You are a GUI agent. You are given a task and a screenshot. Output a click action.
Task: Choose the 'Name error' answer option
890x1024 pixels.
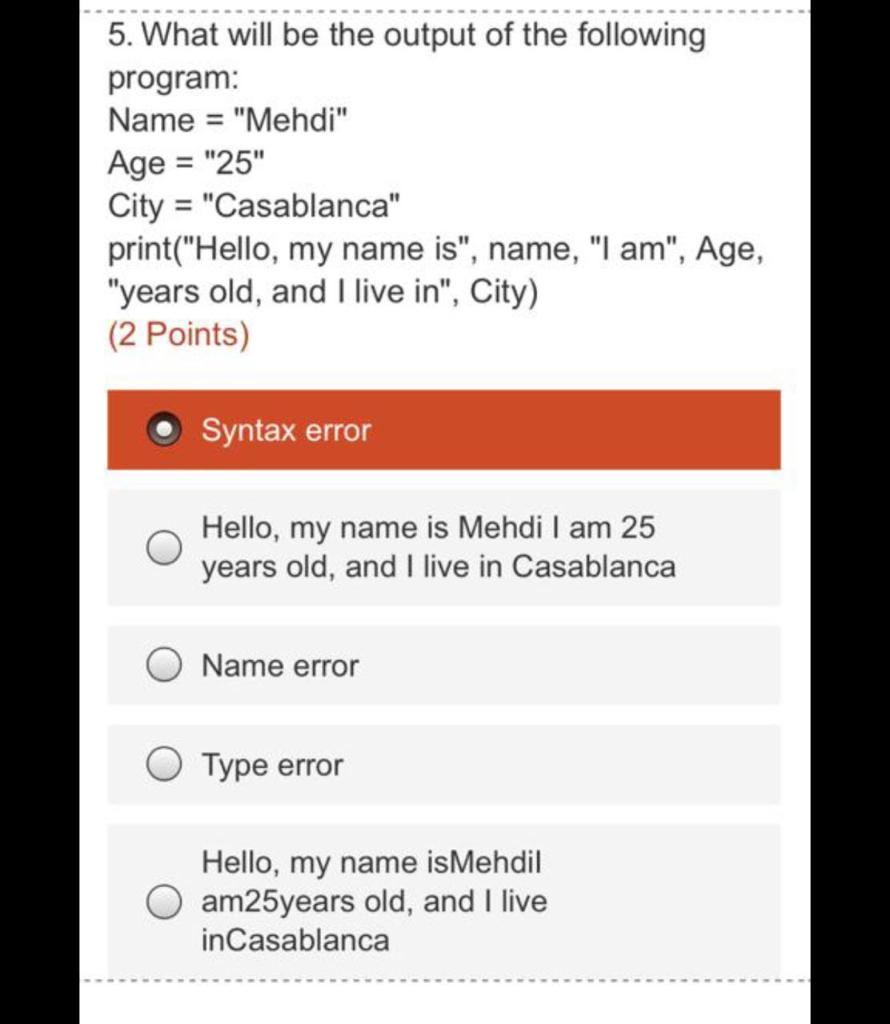[164, 665]
